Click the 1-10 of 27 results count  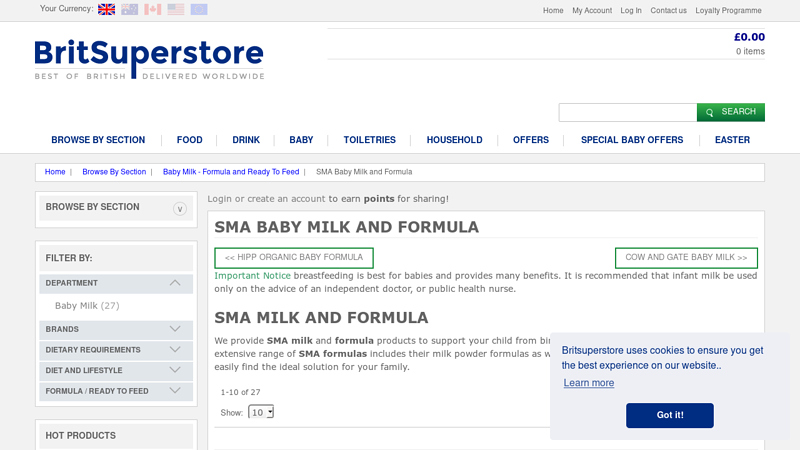point(240,392)
